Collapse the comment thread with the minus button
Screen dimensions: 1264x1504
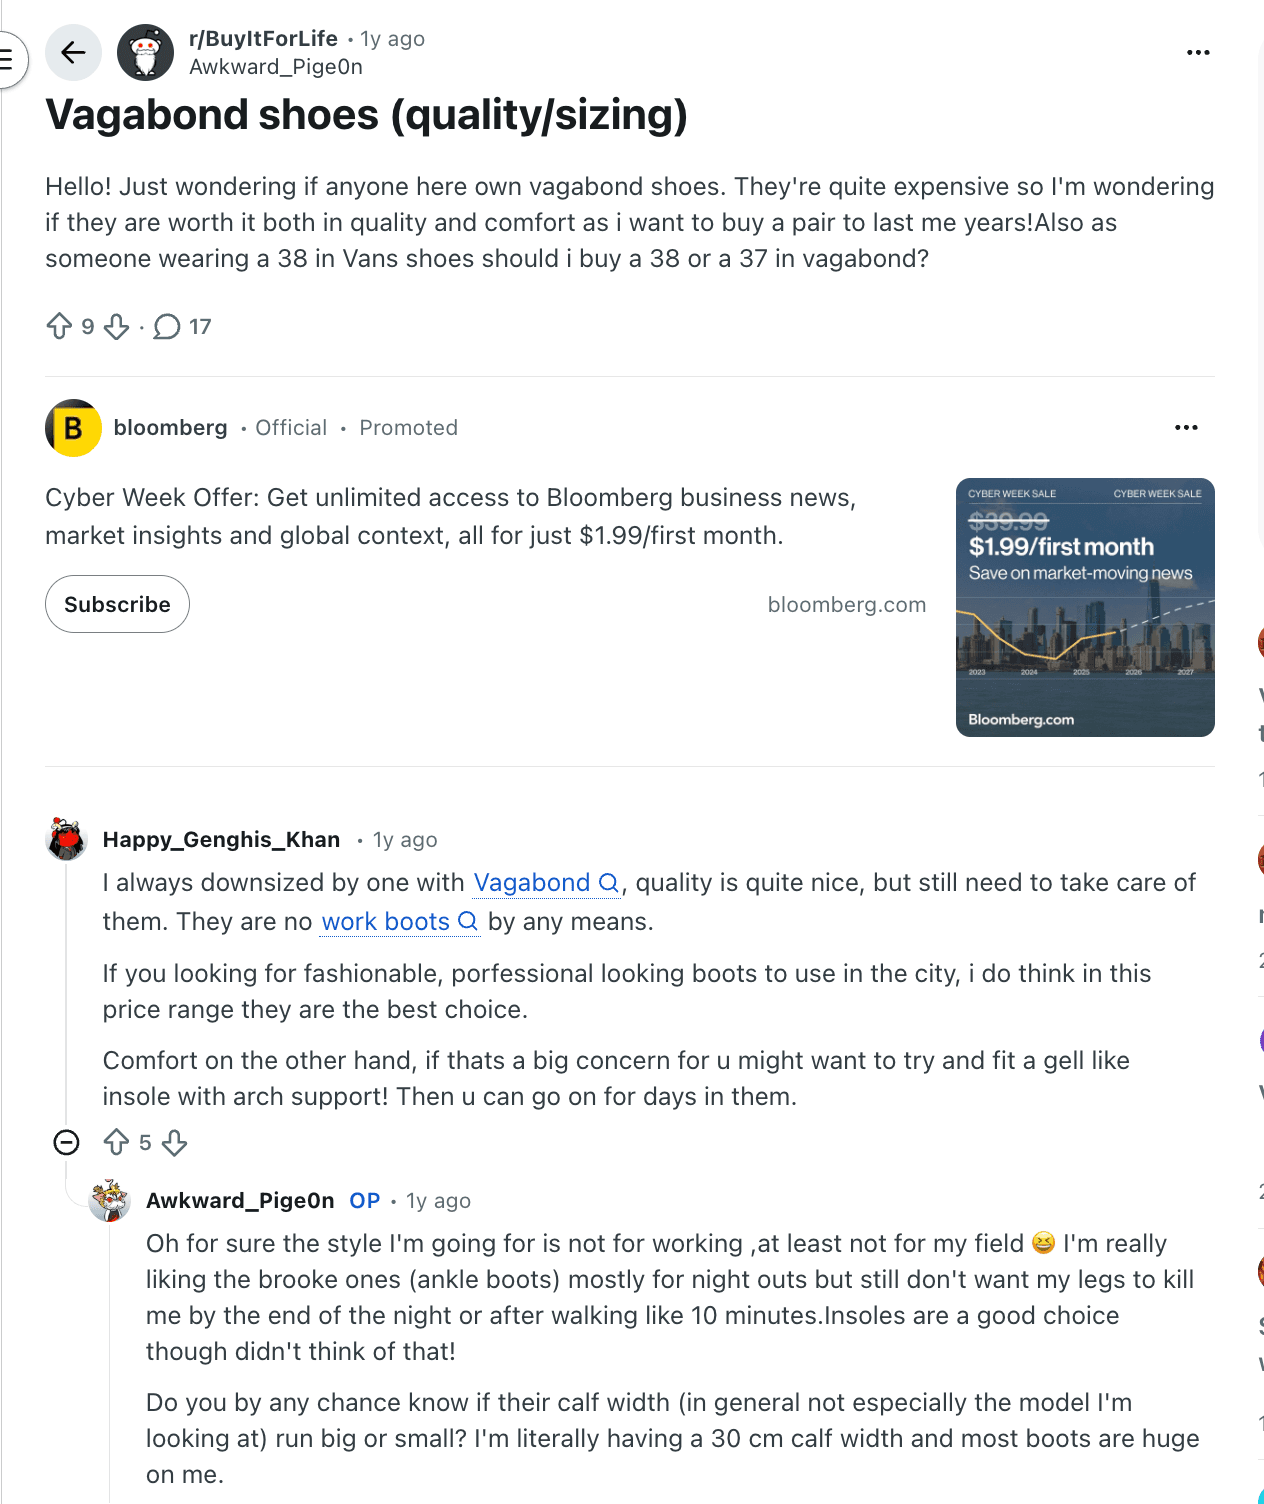click(66, 1142)
